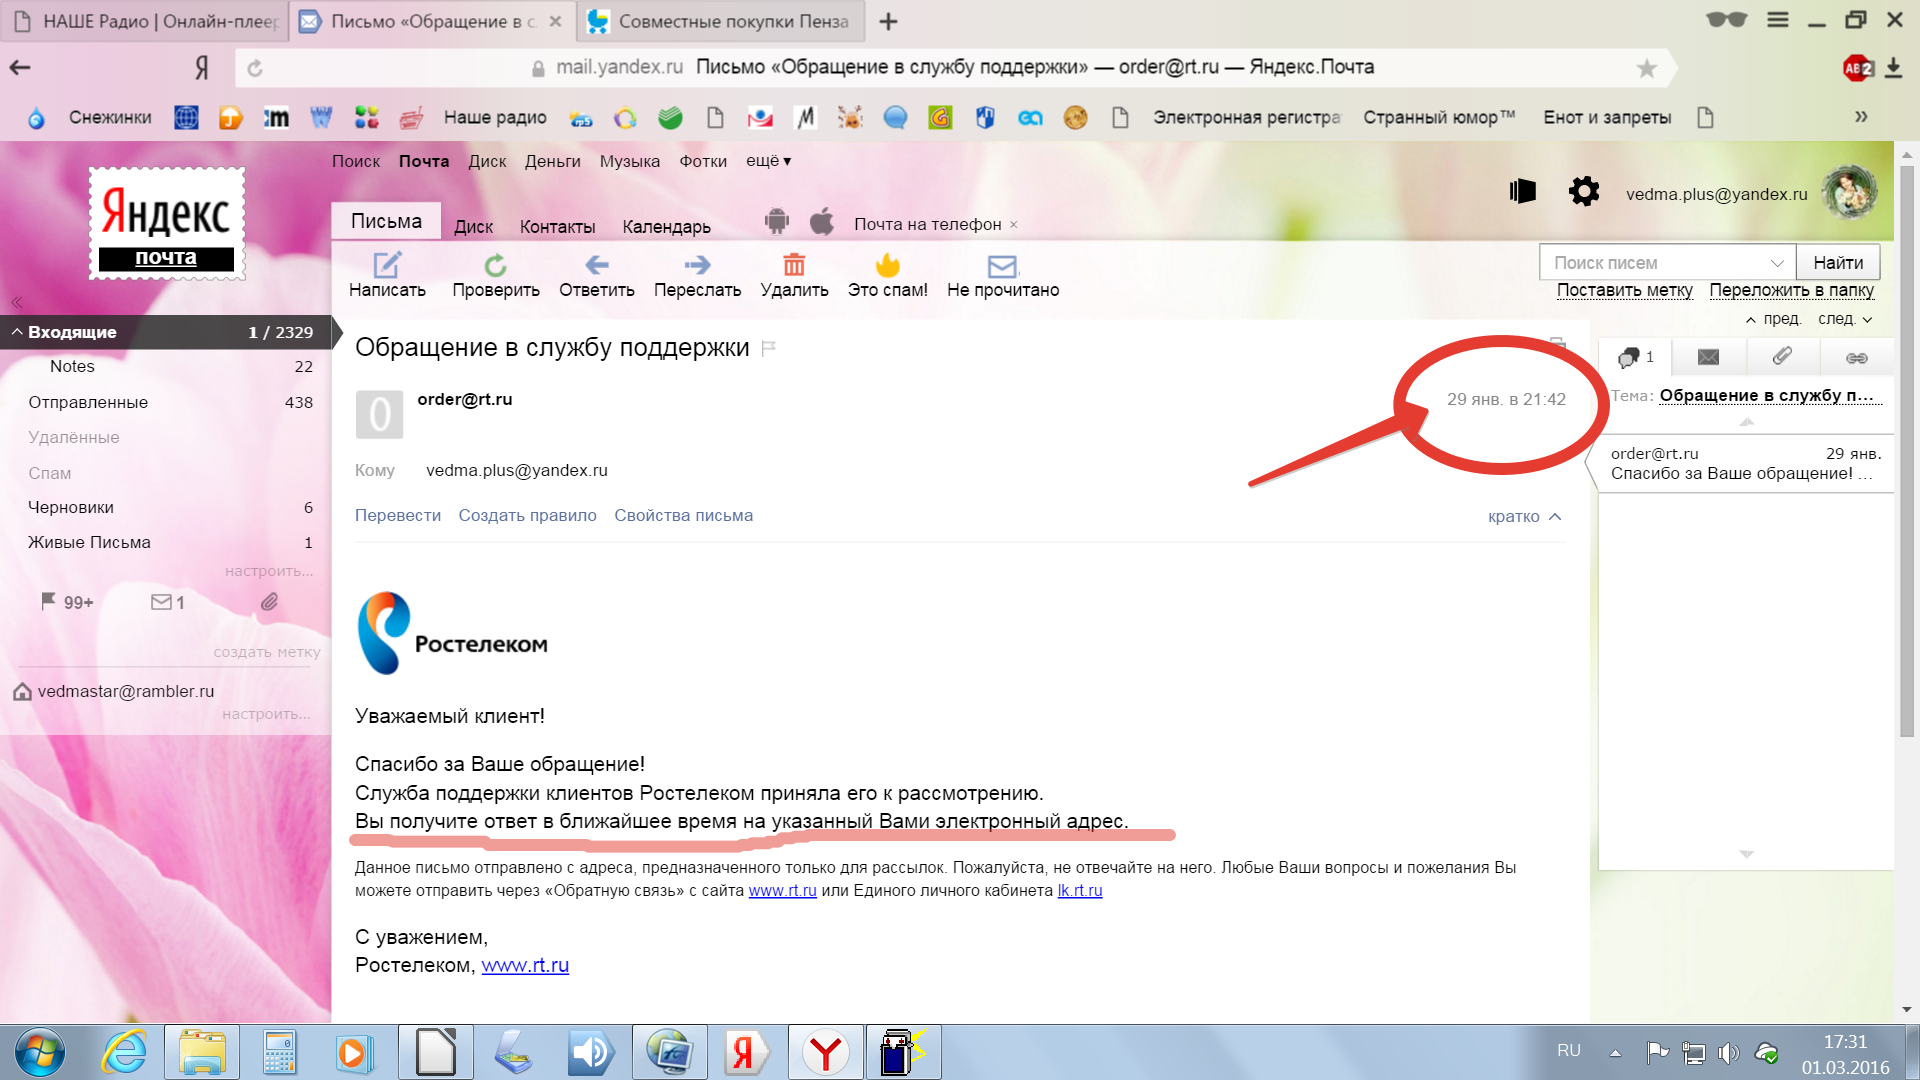Reload the page in the browser
Viewport: 1920px width, 1080px height.
pos(255,68)
